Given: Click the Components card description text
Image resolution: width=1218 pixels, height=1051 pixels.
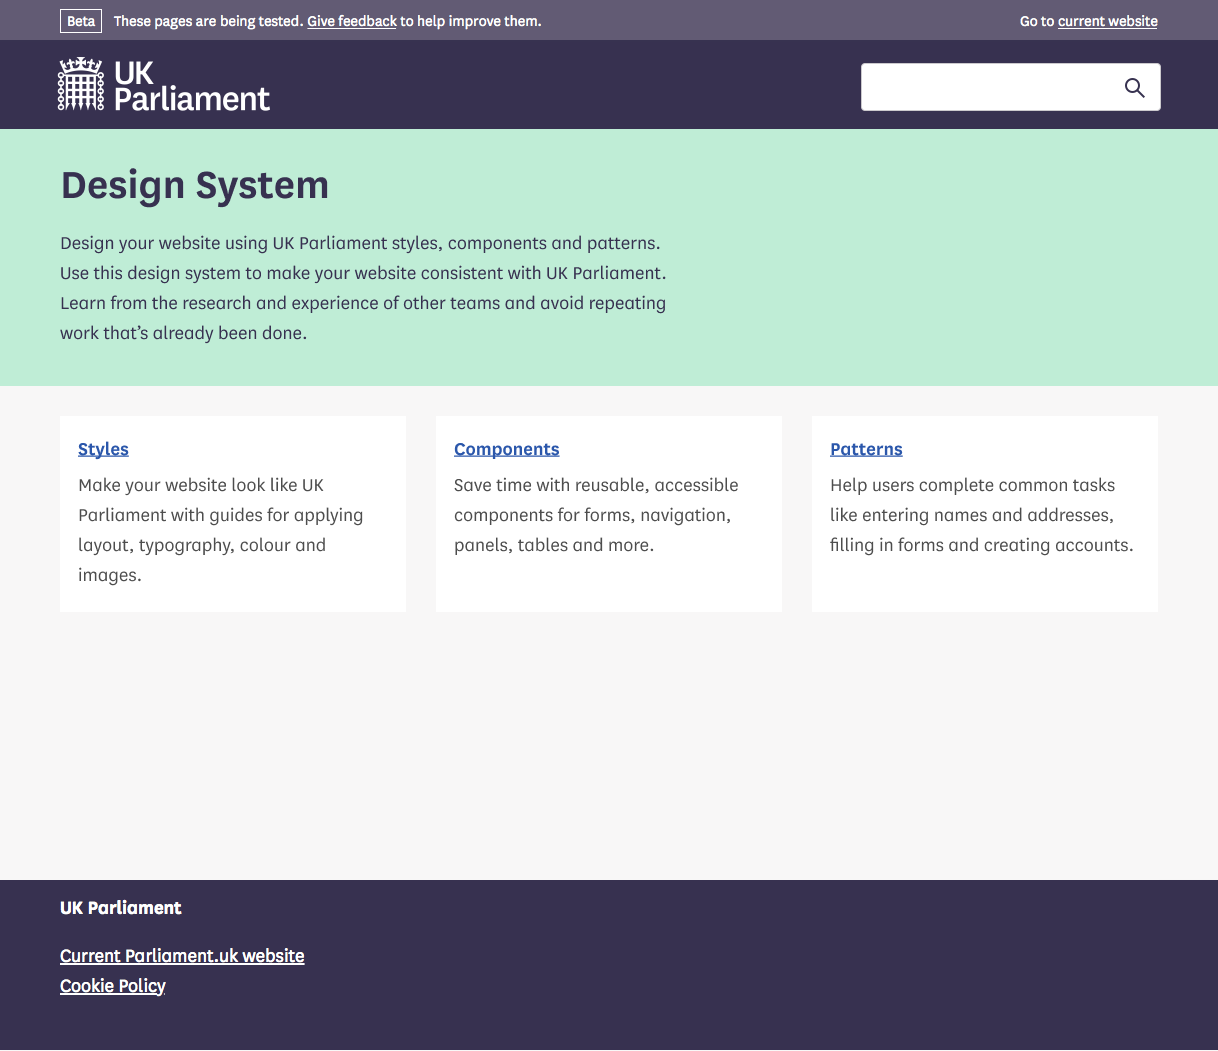Looking at the screenshot, I should 596,515.
